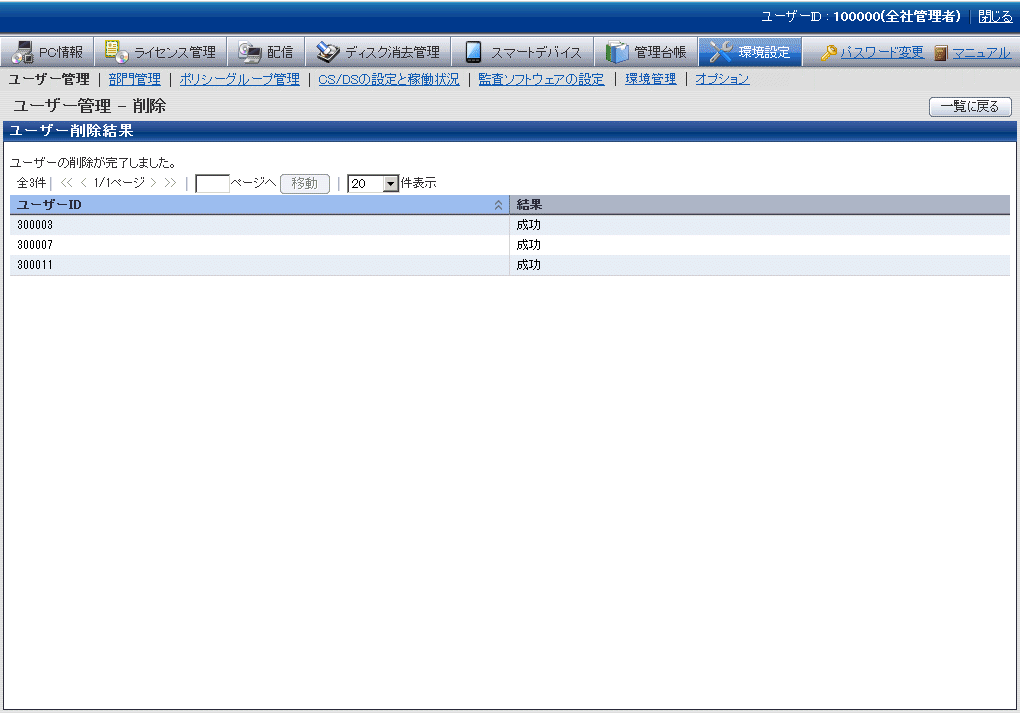Viewport: 1021px width, 713px height.
Task: Click the 閉じる link at top right
Action: coord(995,17)
